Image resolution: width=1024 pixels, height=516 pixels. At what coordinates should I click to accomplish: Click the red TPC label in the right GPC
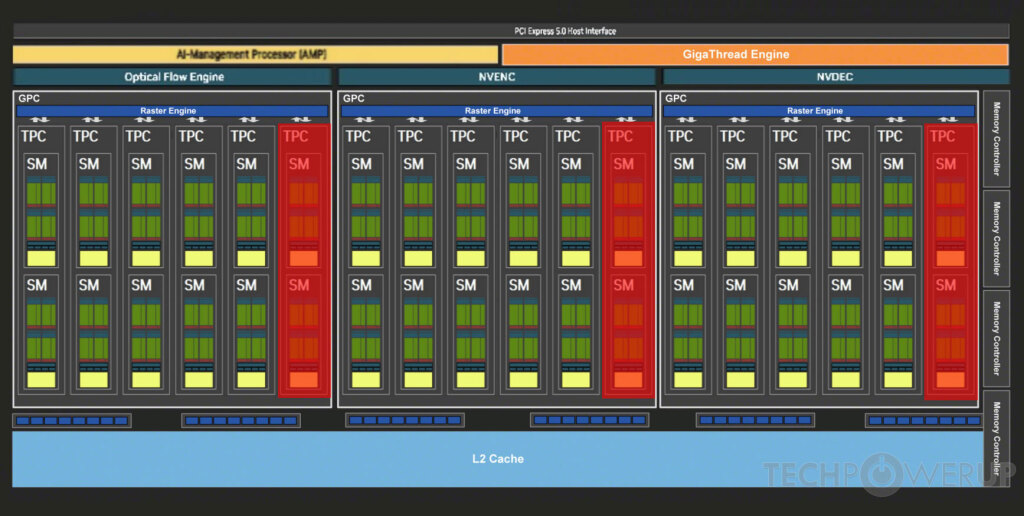click(x=942, y=136)
